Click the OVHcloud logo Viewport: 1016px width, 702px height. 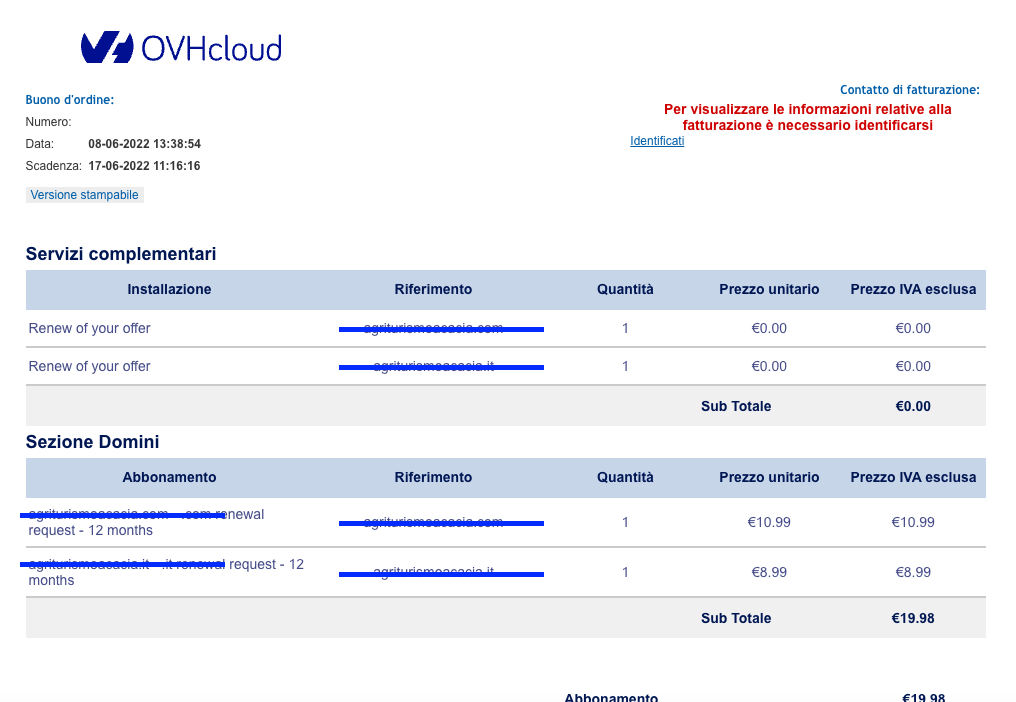[181, 48]
